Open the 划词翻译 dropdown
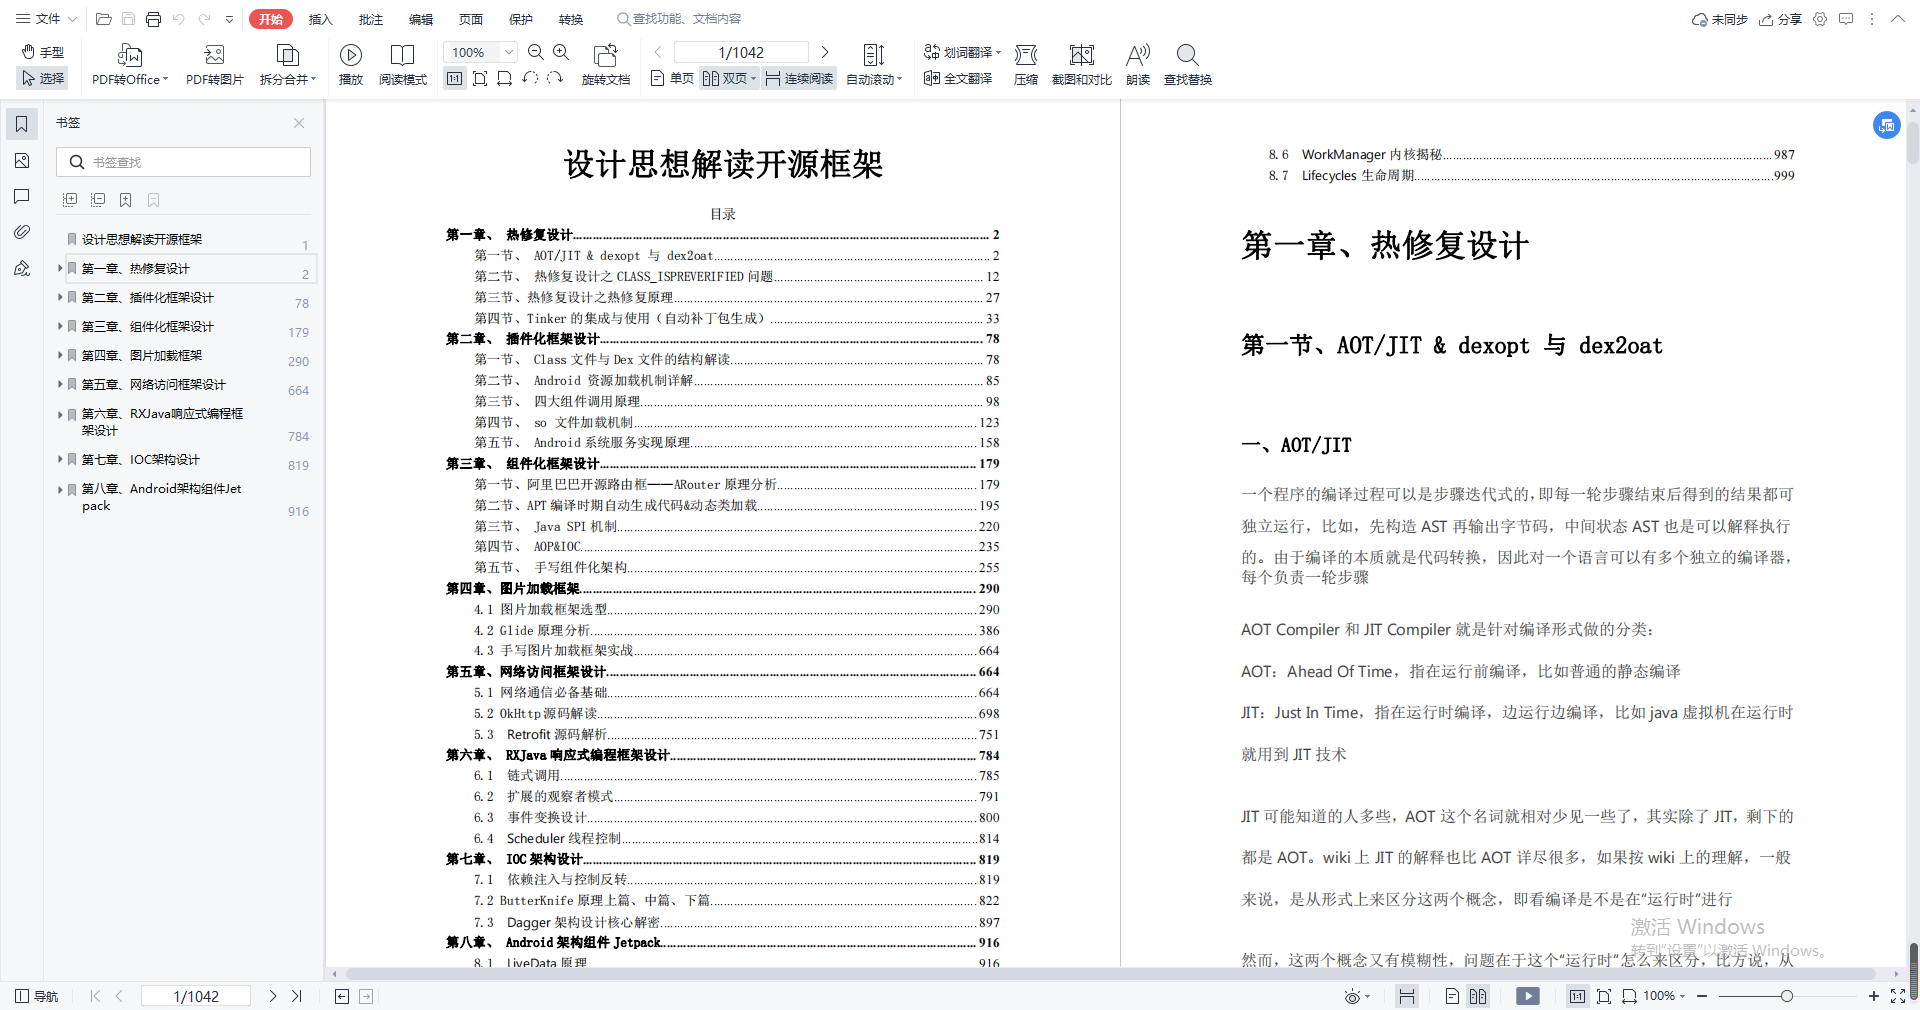This screenshot has height=1010, width=1920. (962, 52)
